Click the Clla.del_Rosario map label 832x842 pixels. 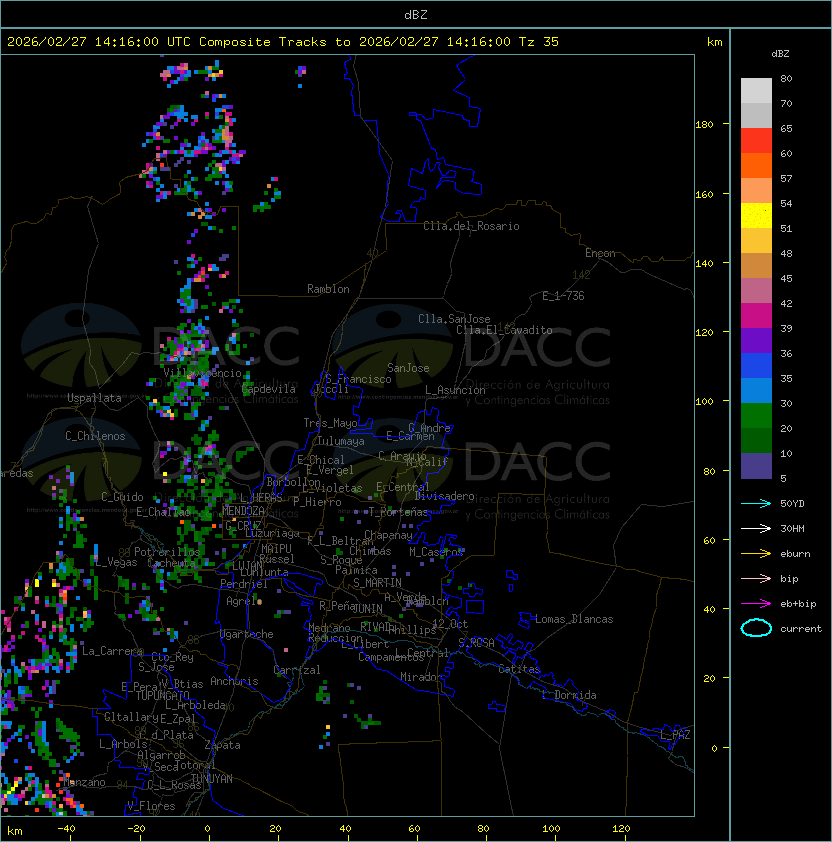[x=471, y=226]
